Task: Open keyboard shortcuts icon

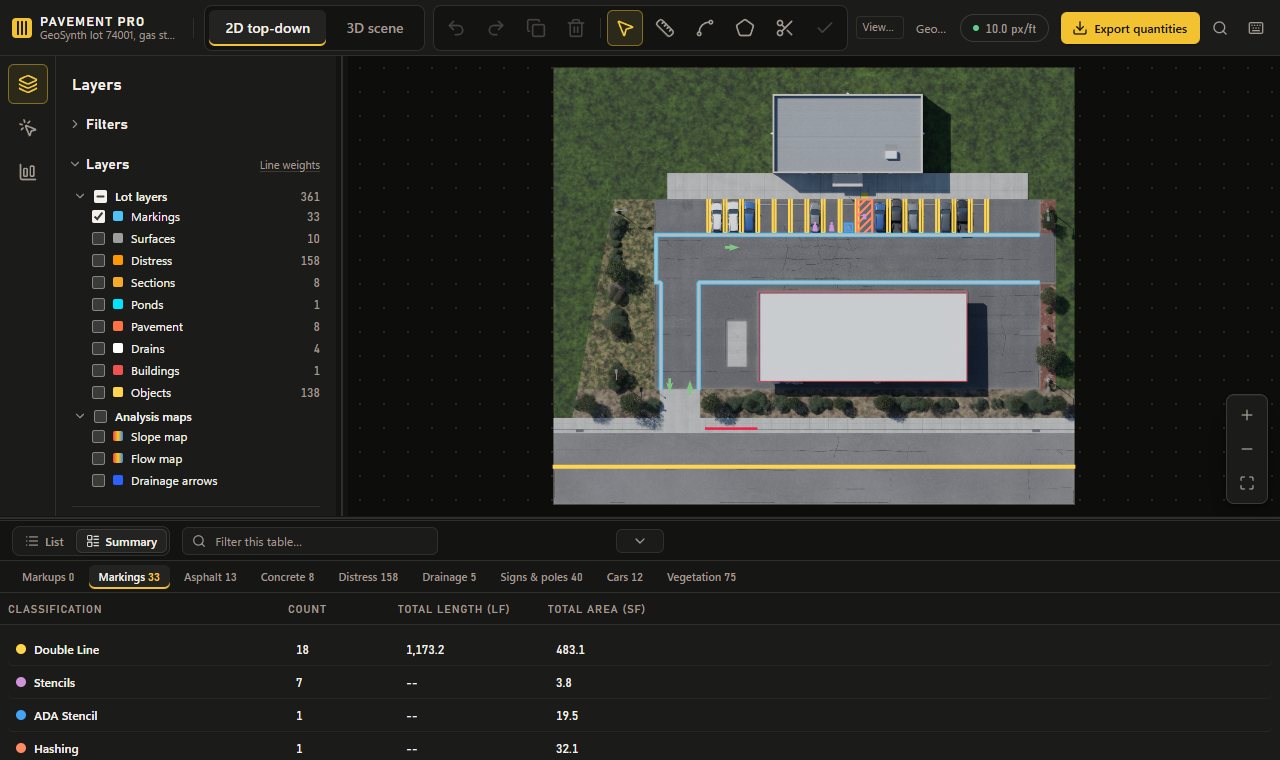Action: click(x=1256, y=28)
